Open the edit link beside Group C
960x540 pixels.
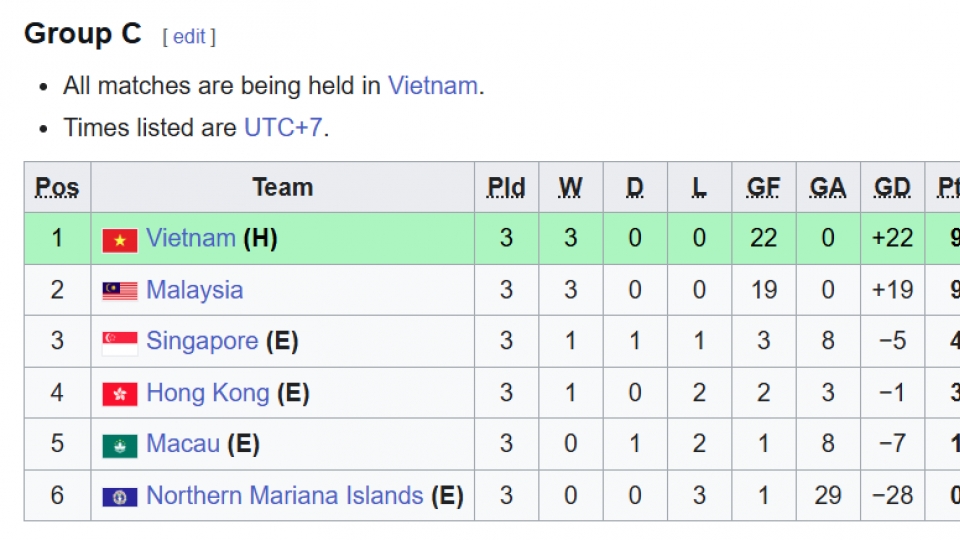[189, 37]
